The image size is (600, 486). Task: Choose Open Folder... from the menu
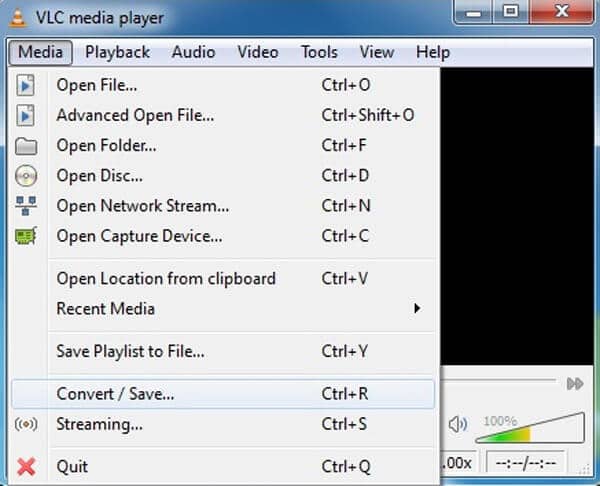223,146
